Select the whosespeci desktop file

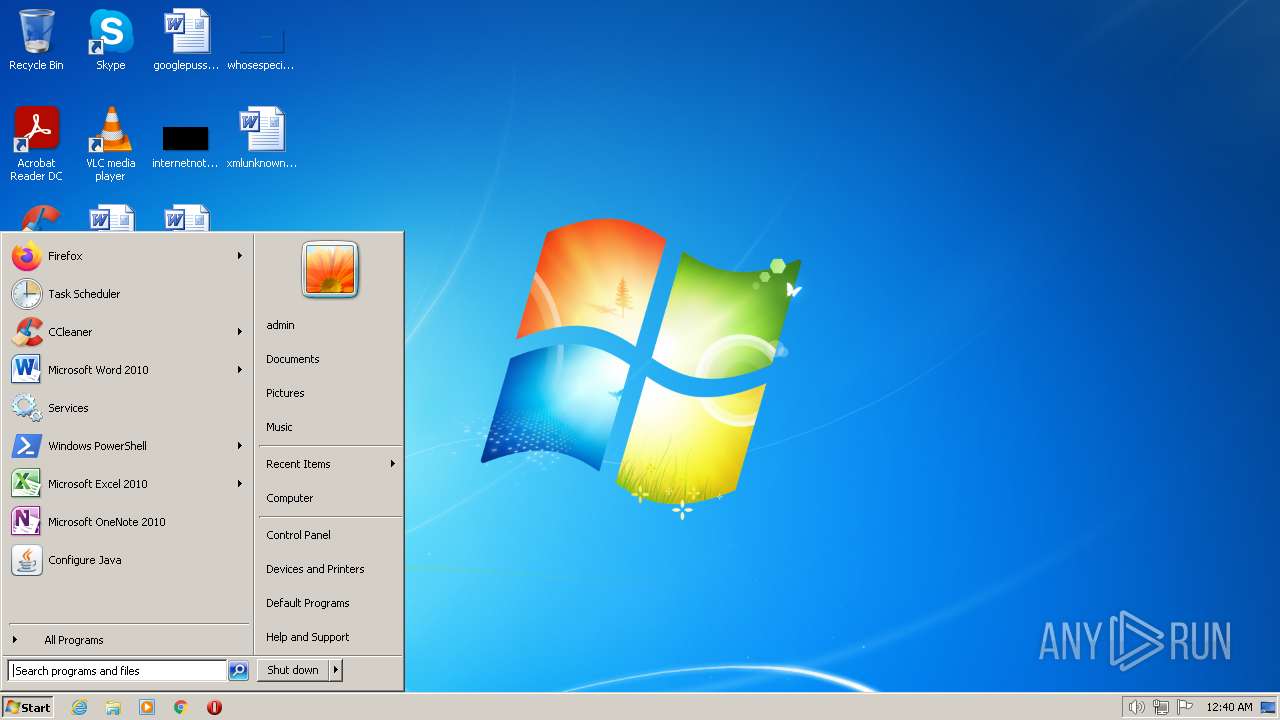pyautogui.click(x=260, y=45)
